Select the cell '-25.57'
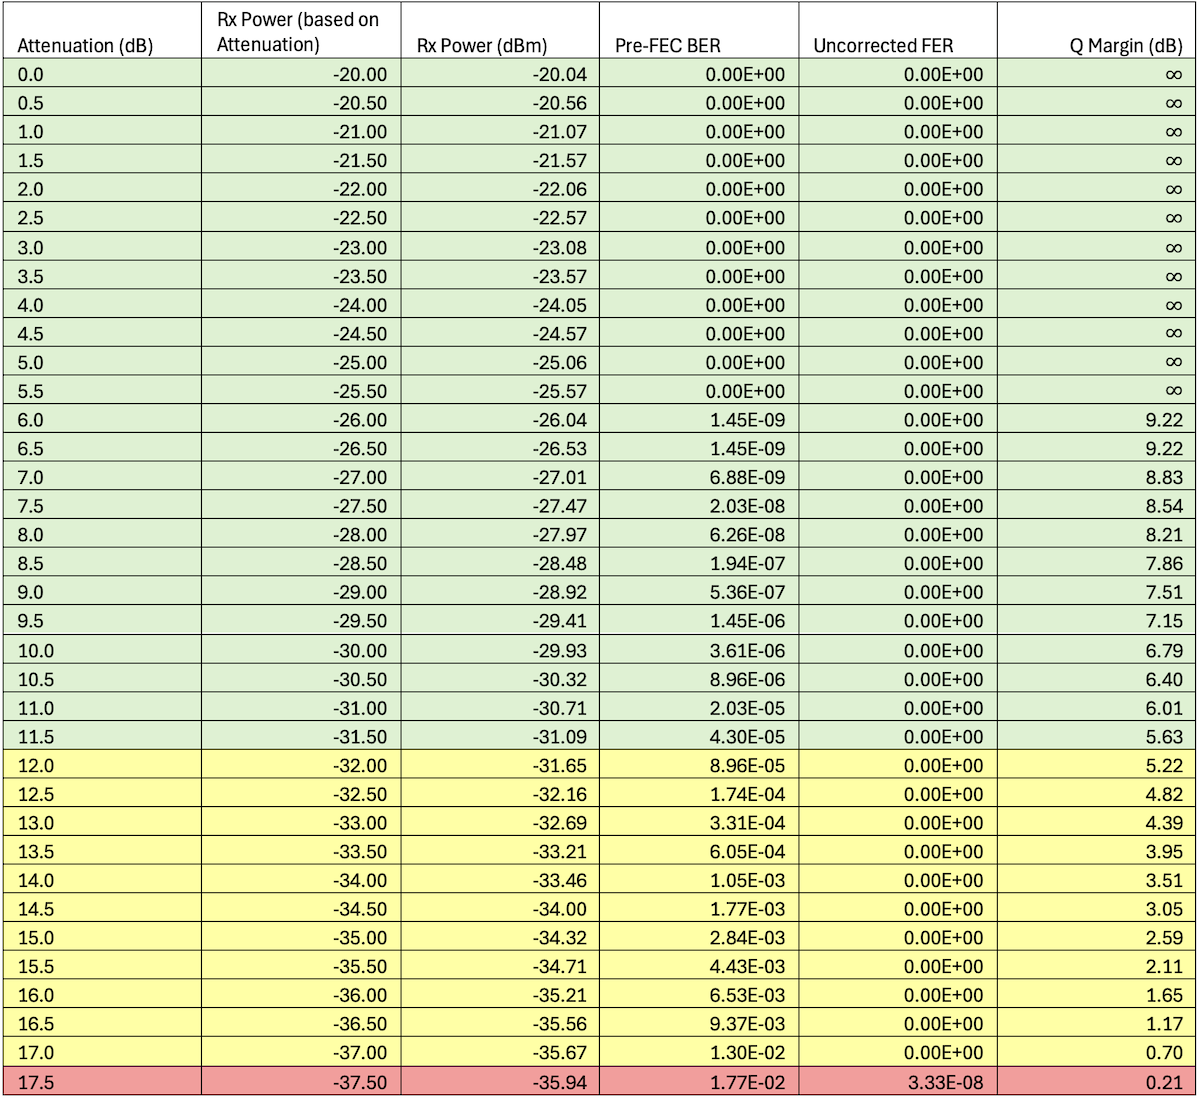Viewport: 1200px width, 1098px height. (500, 392)
